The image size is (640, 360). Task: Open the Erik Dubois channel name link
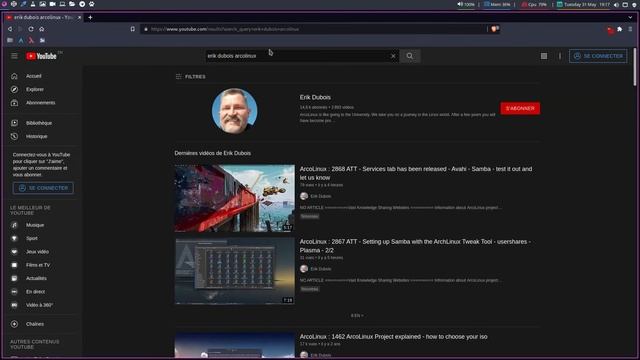point(315,98)
